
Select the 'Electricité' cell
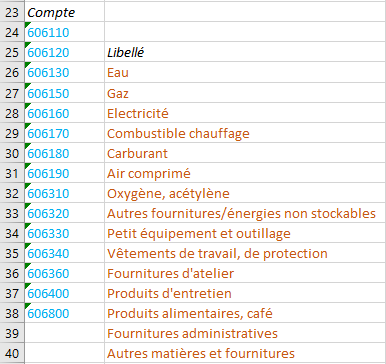[245, 113]
